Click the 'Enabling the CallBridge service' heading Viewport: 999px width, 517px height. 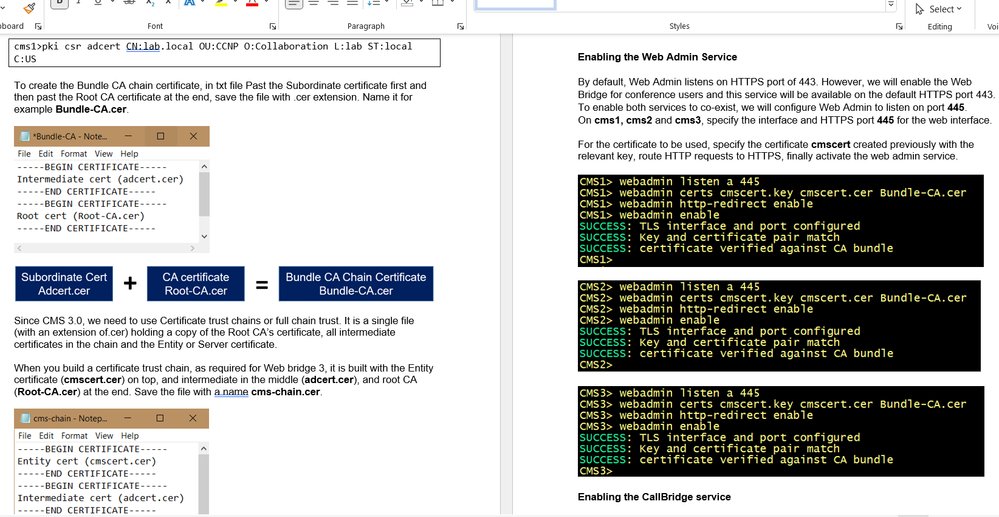point(654,497)
